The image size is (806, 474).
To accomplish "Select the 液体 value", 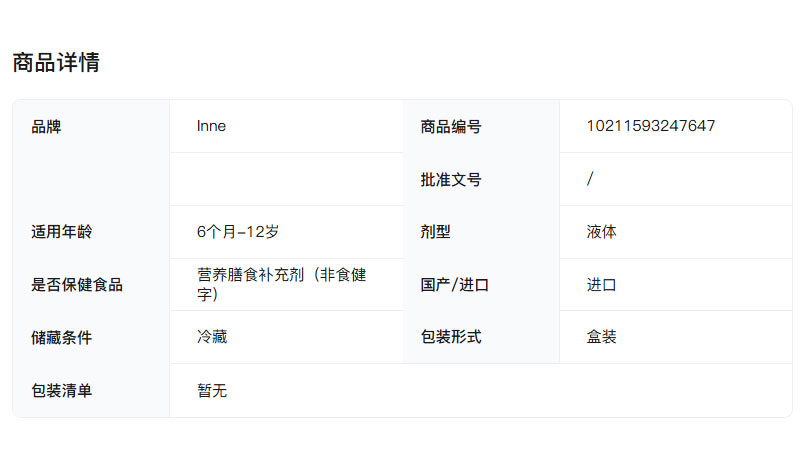I will pyautogui.click(x=601, y=232).
